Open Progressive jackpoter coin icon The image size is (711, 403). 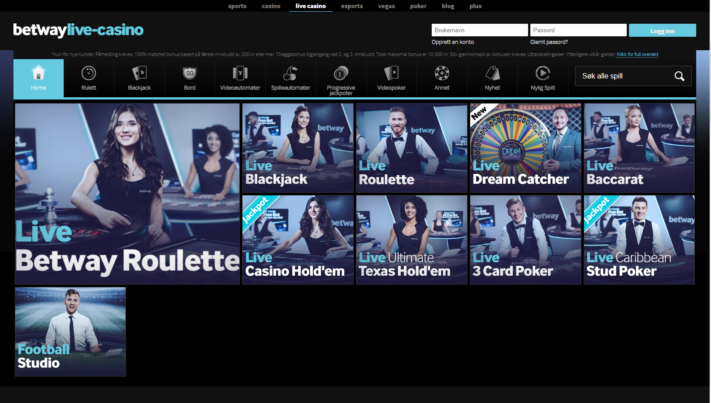tap(341, 73)
